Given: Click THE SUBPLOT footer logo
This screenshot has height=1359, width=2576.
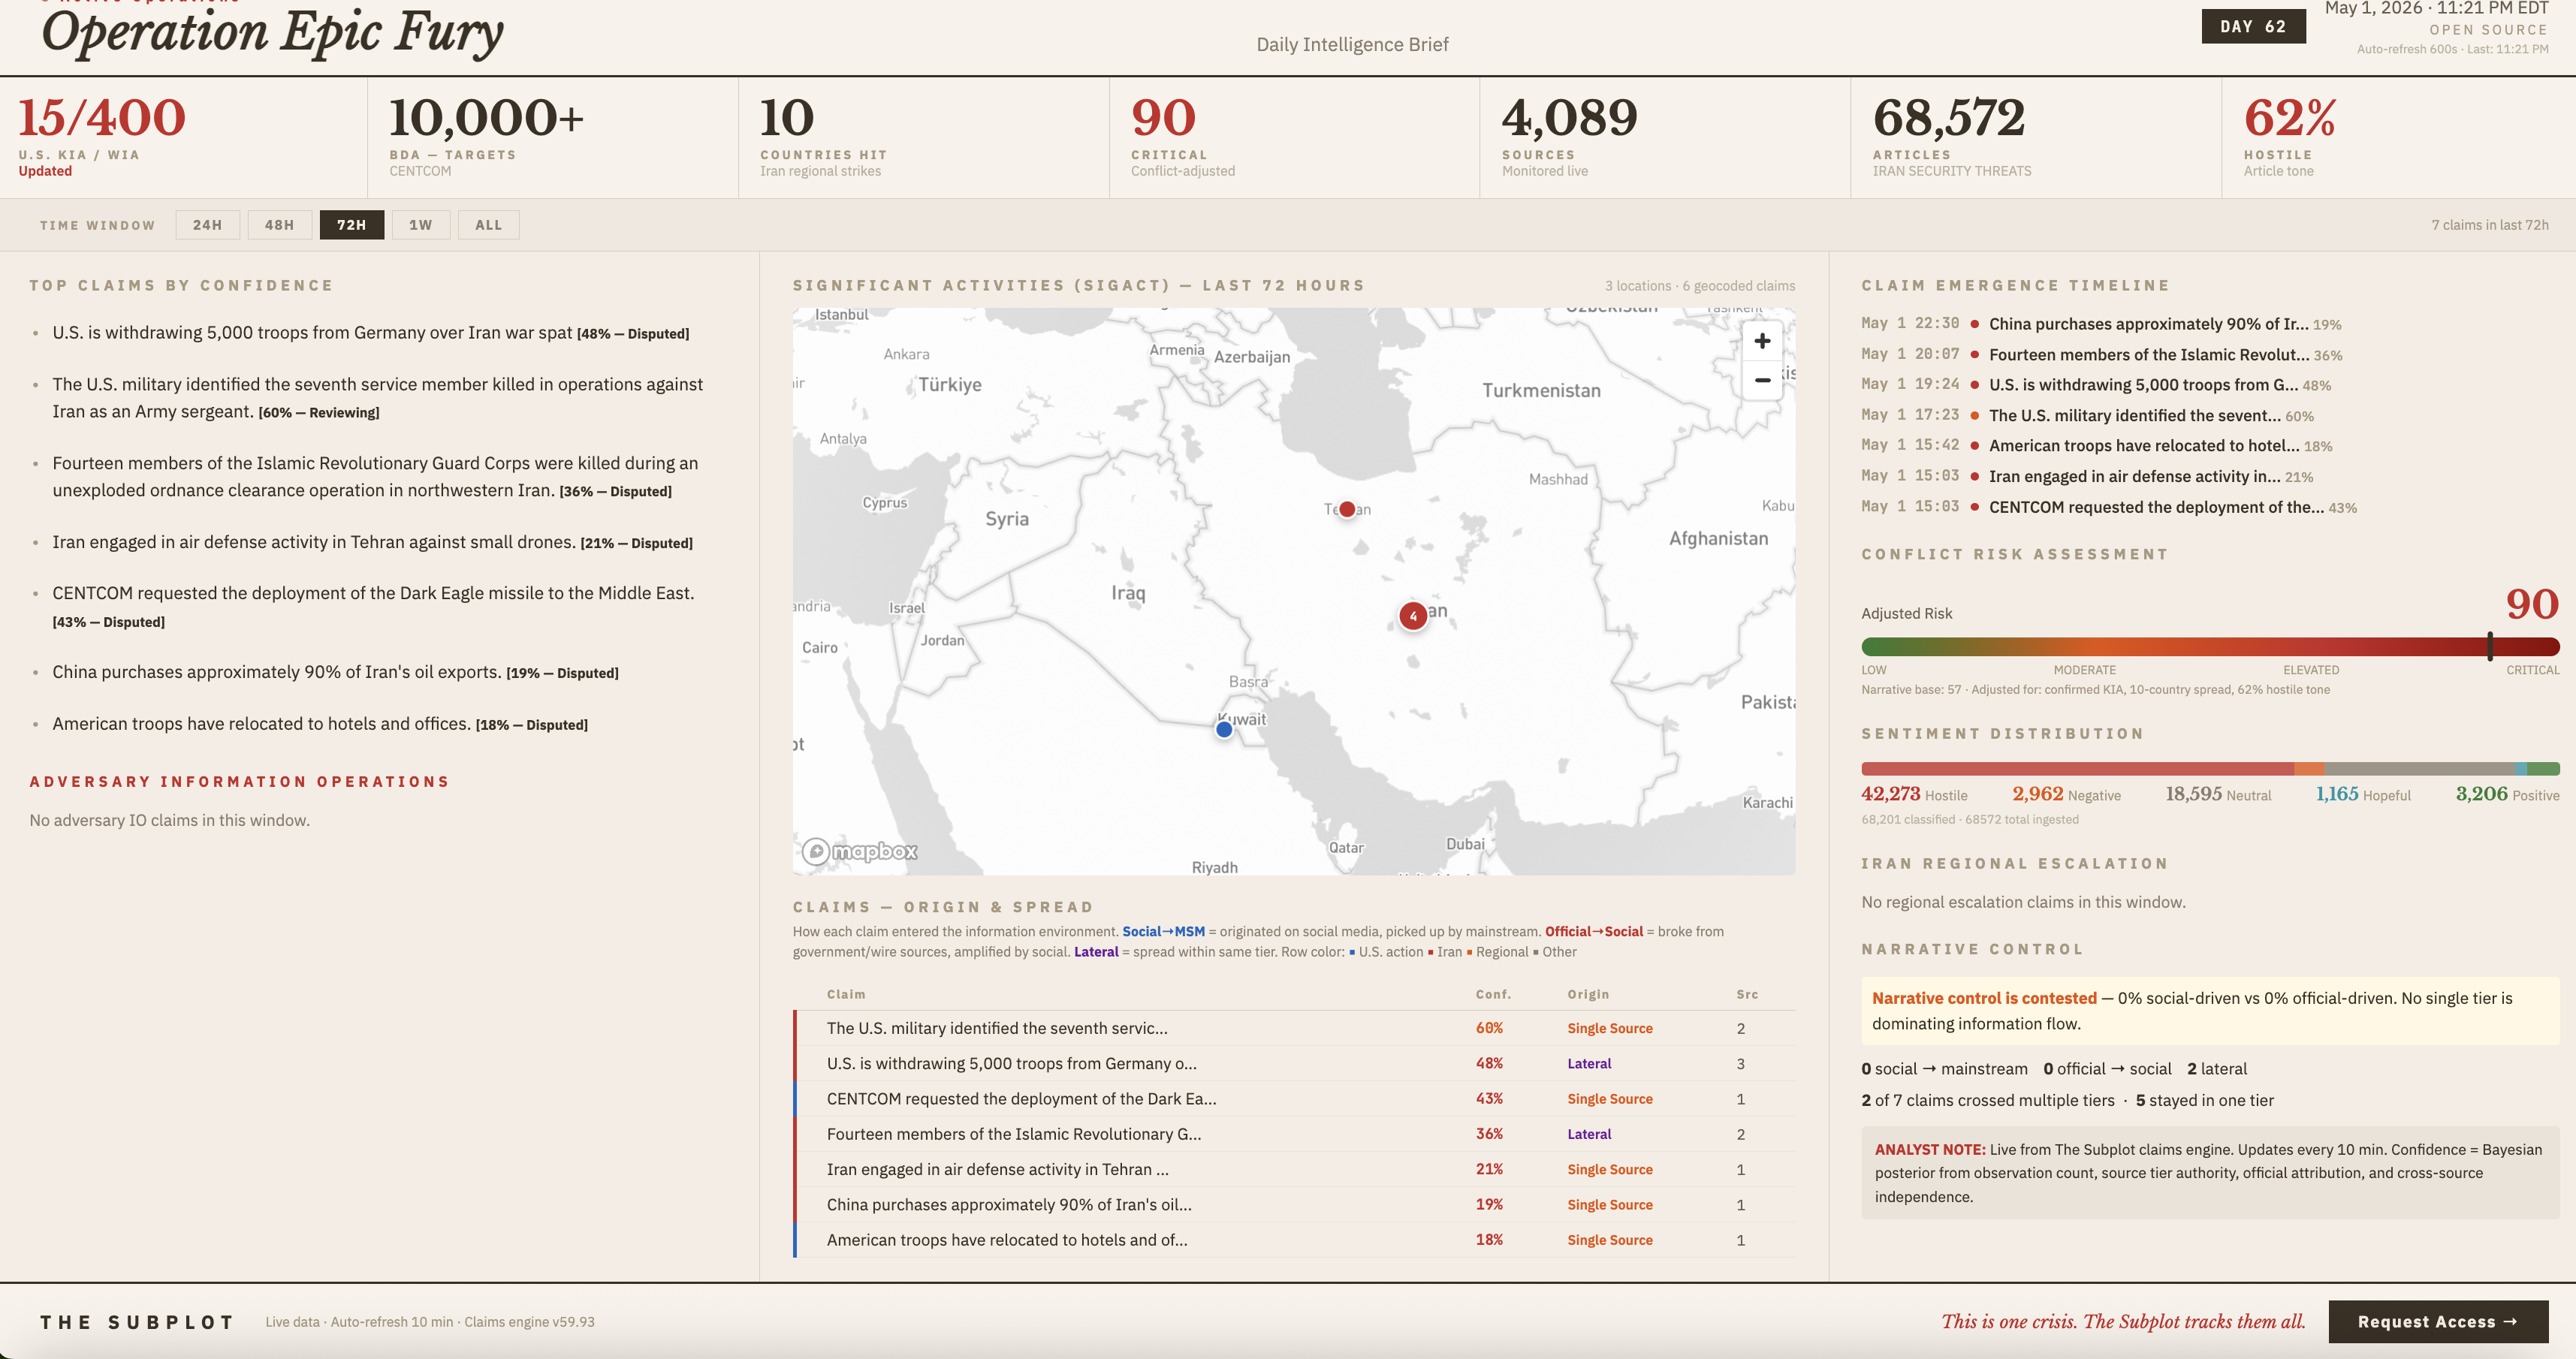Looking at the screenshot, I should tap(137, 1322).
